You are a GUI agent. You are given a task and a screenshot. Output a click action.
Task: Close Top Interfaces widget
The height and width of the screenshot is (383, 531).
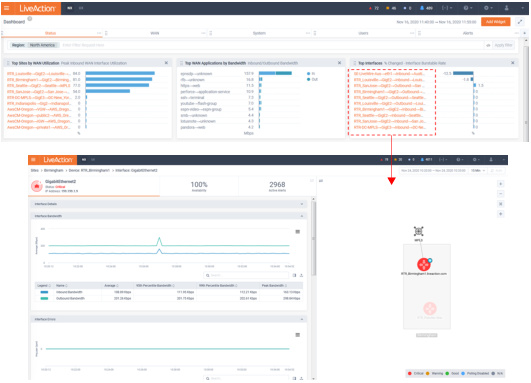[x=513, y=63]
